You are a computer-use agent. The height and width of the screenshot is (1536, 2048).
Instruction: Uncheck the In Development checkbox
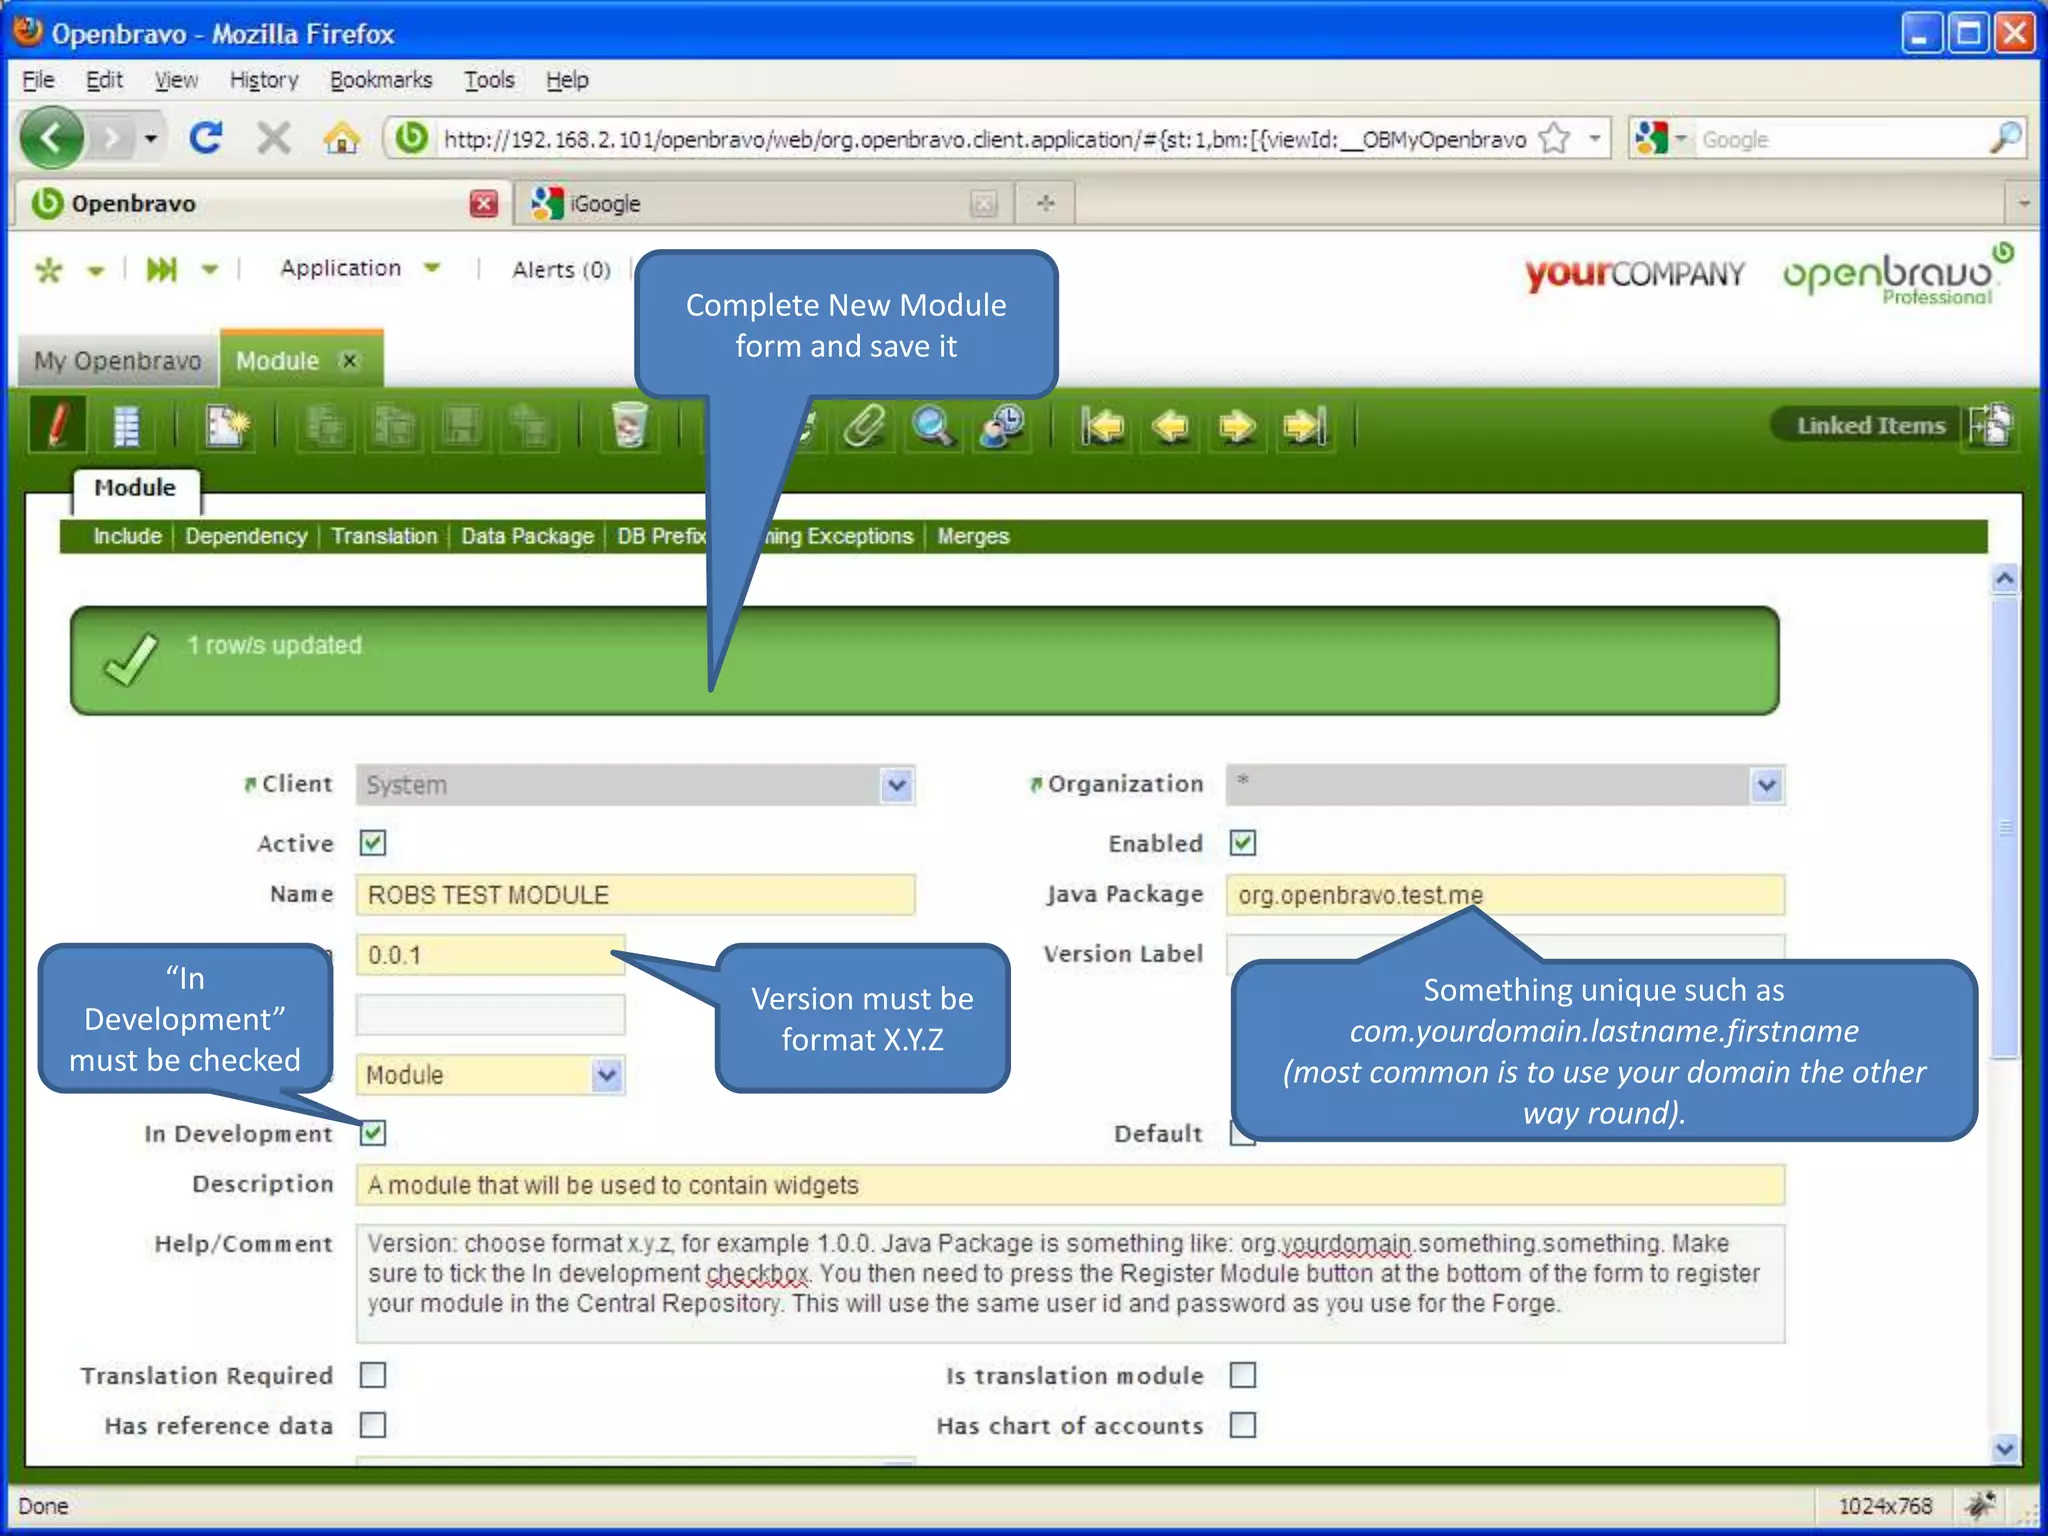point(373,1133)
